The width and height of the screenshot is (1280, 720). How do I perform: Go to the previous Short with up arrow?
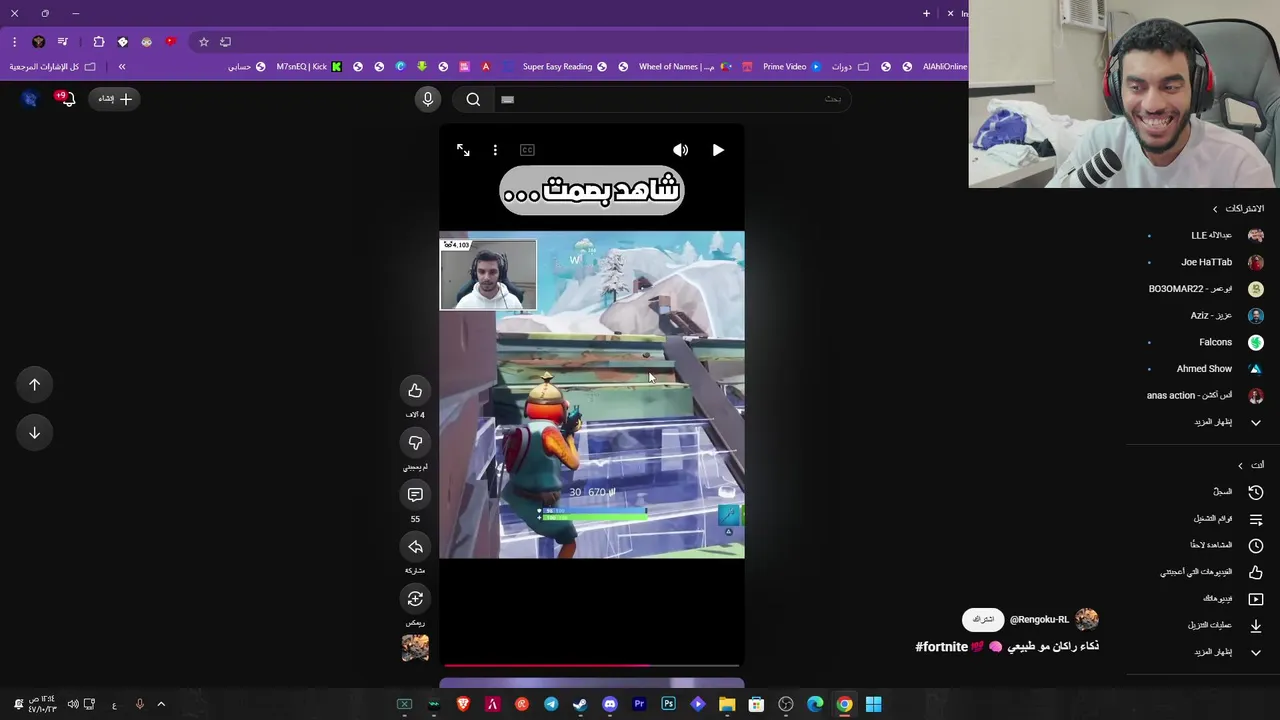[34, 385]
